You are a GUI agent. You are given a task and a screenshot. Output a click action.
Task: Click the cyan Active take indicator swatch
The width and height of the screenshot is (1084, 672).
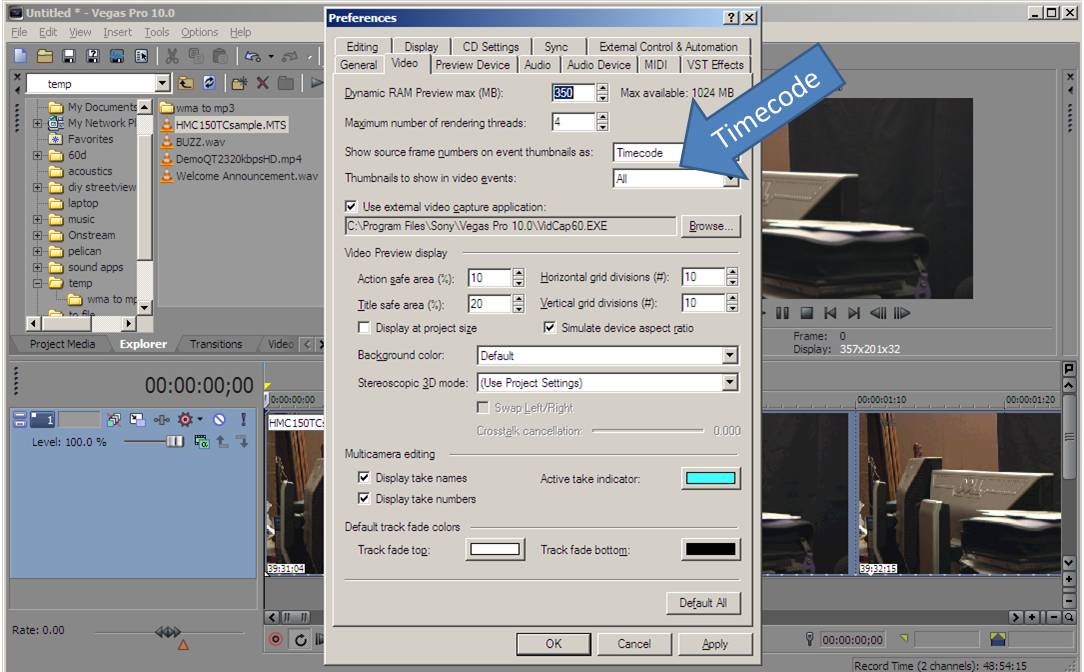tap(710, 479)
